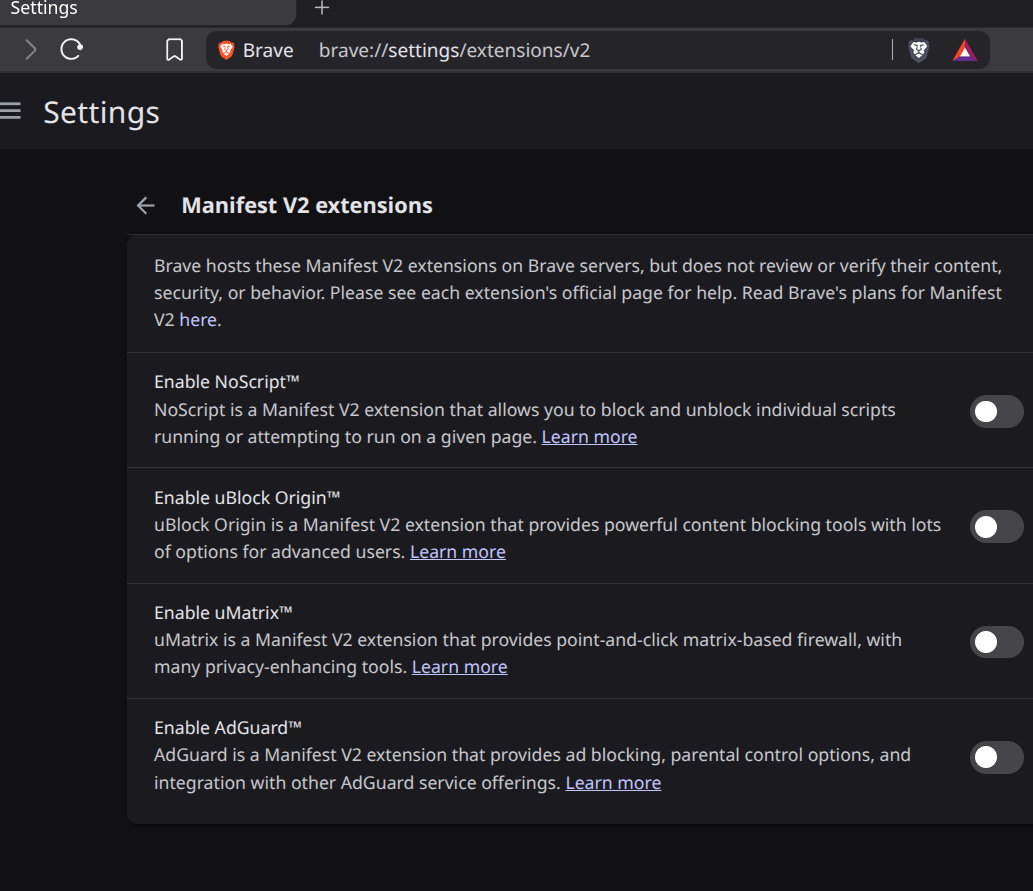1033x891 pixels.
Task: Turn on the uMatrix toggle
Action: (x=996, y=642)
